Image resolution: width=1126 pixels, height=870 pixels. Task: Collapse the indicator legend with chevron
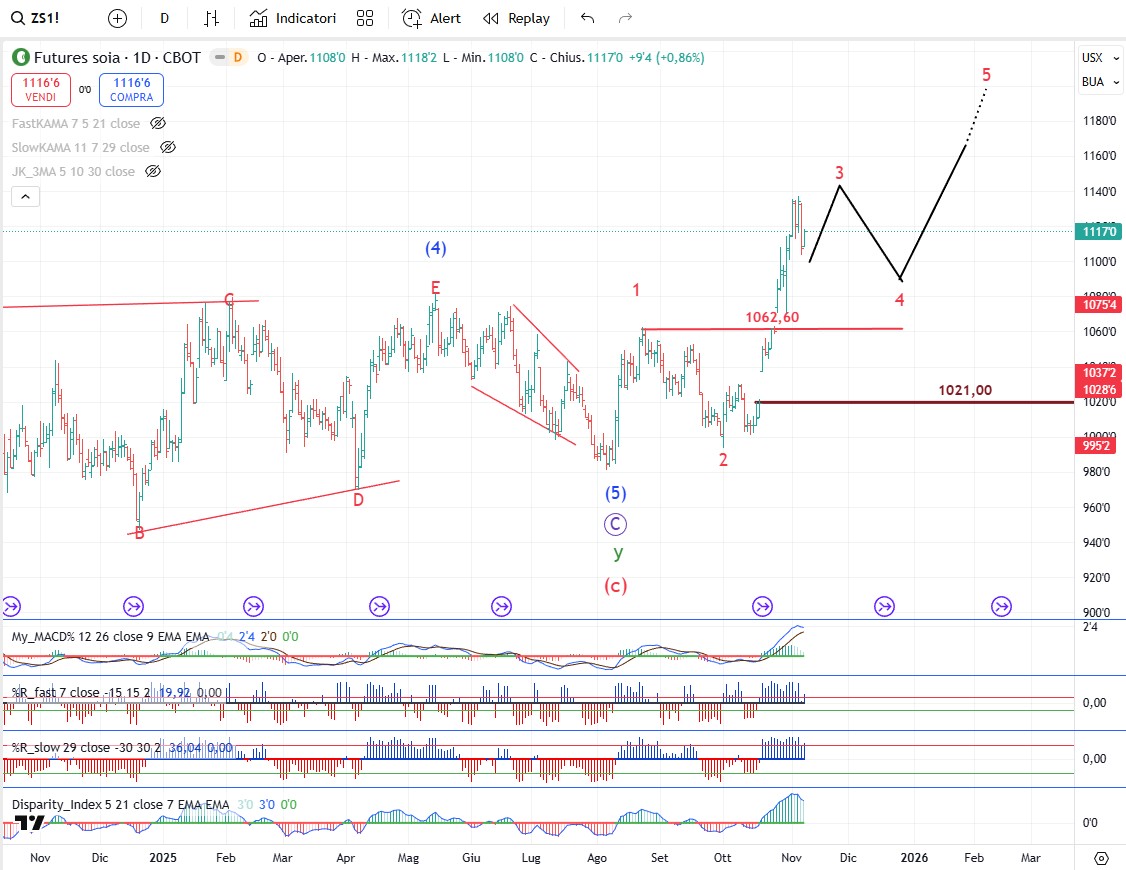coord(26,197)
